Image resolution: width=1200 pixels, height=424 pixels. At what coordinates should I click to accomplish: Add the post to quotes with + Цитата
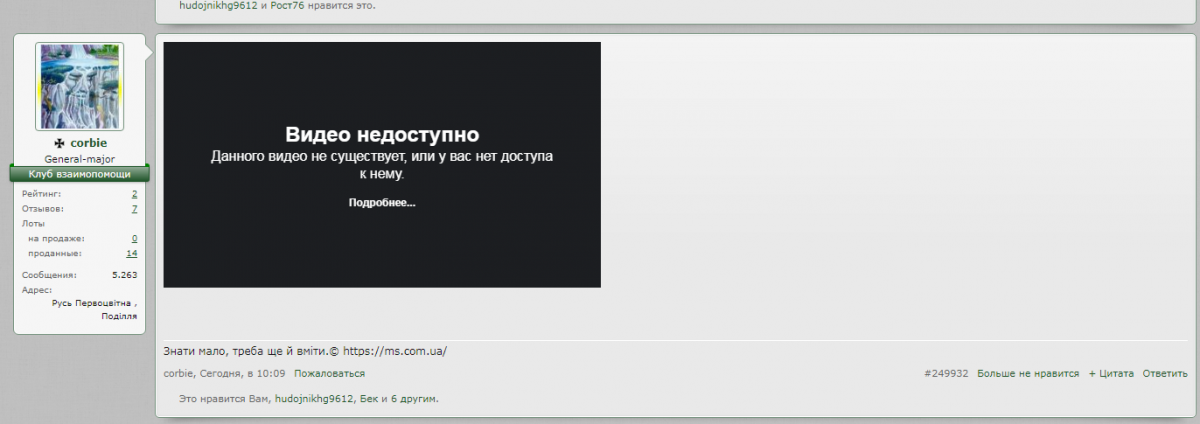(1111, 373)
